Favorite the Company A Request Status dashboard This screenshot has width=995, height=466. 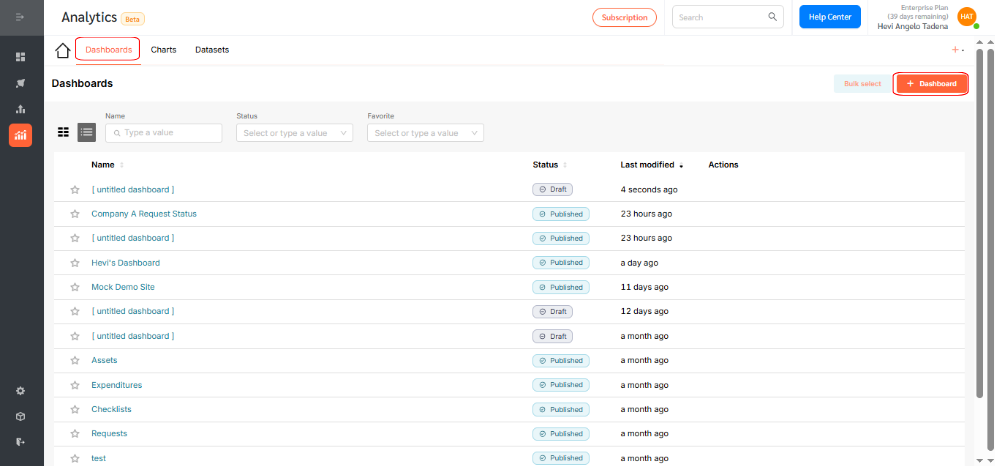(x=75, y=214)
